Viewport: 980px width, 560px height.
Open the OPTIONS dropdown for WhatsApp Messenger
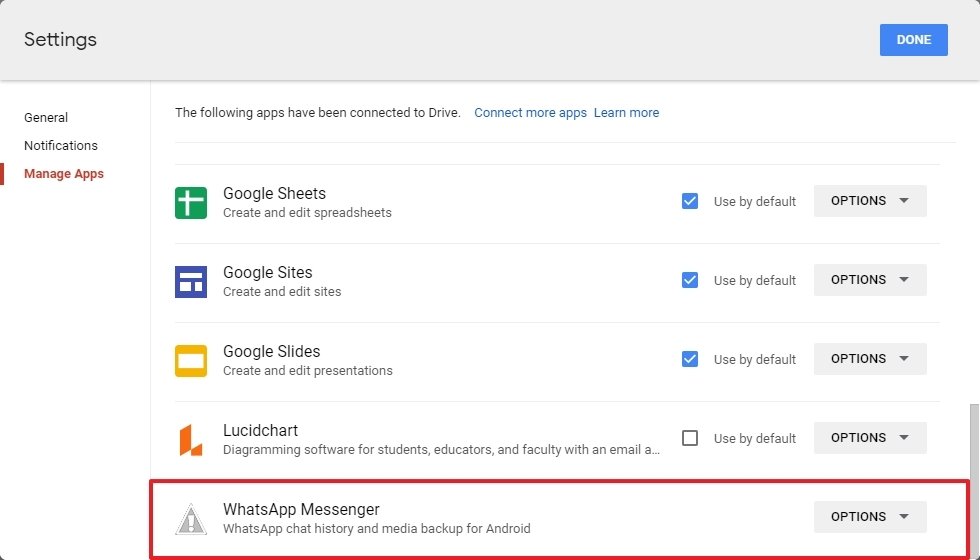(870, 516)
